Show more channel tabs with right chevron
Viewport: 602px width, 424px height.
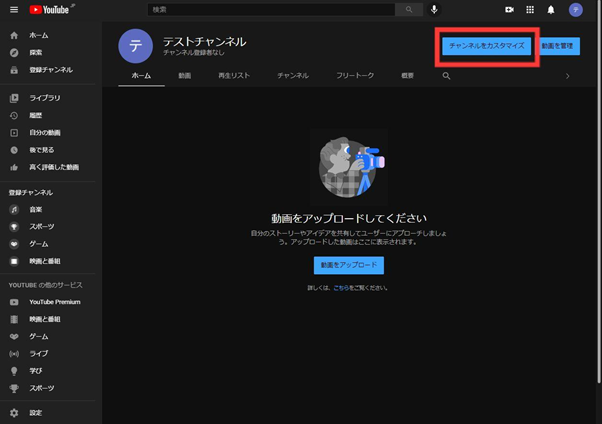pos(567,76)
